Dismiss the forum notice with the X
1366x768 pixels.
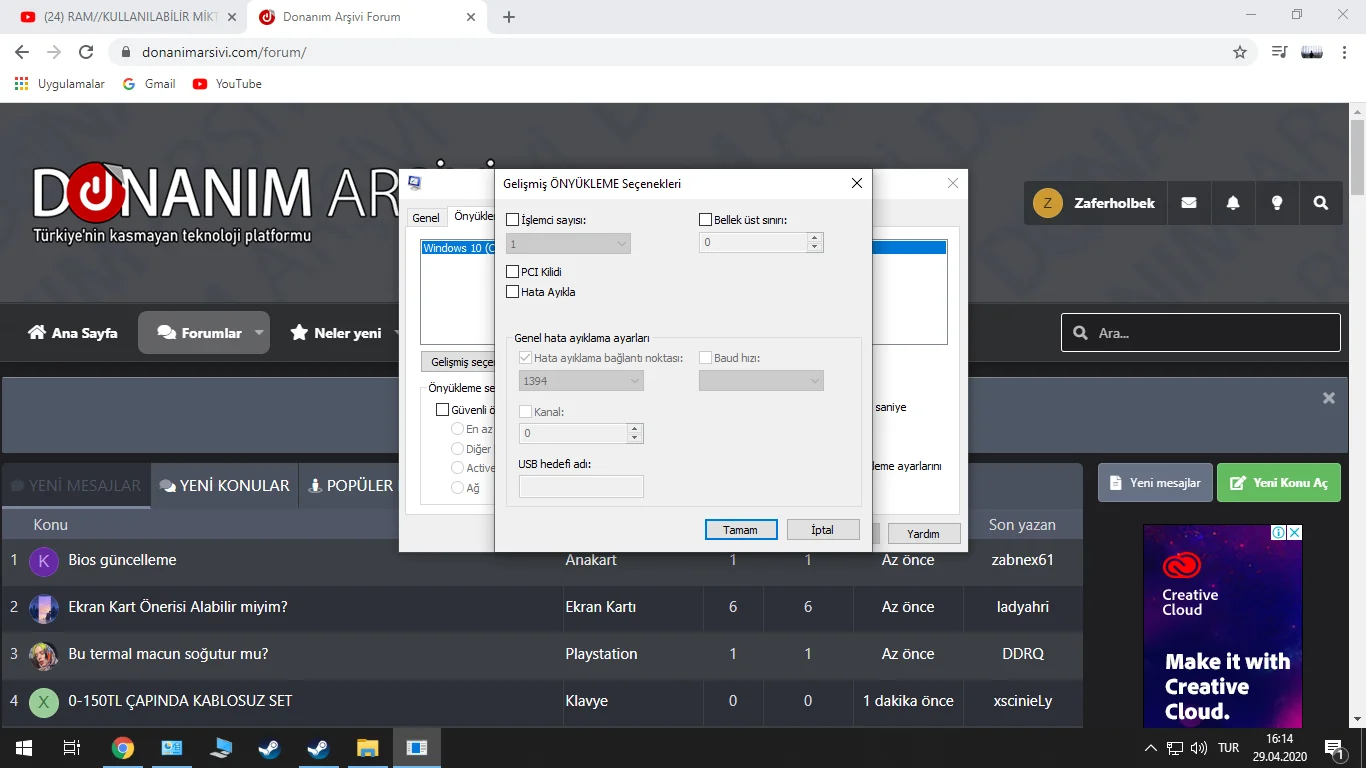coord(1329,398)
